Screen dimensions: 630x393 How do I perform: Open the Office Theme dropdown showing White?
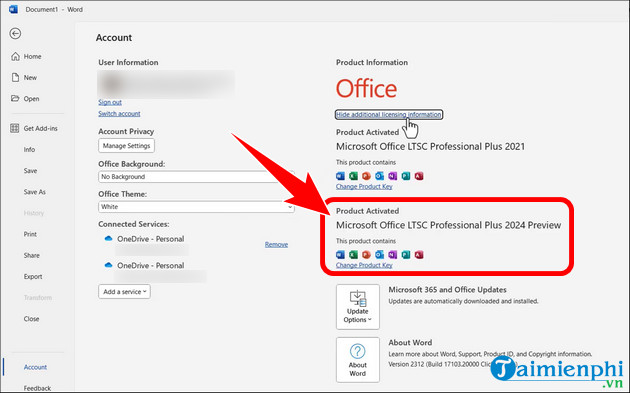point(196,207)
